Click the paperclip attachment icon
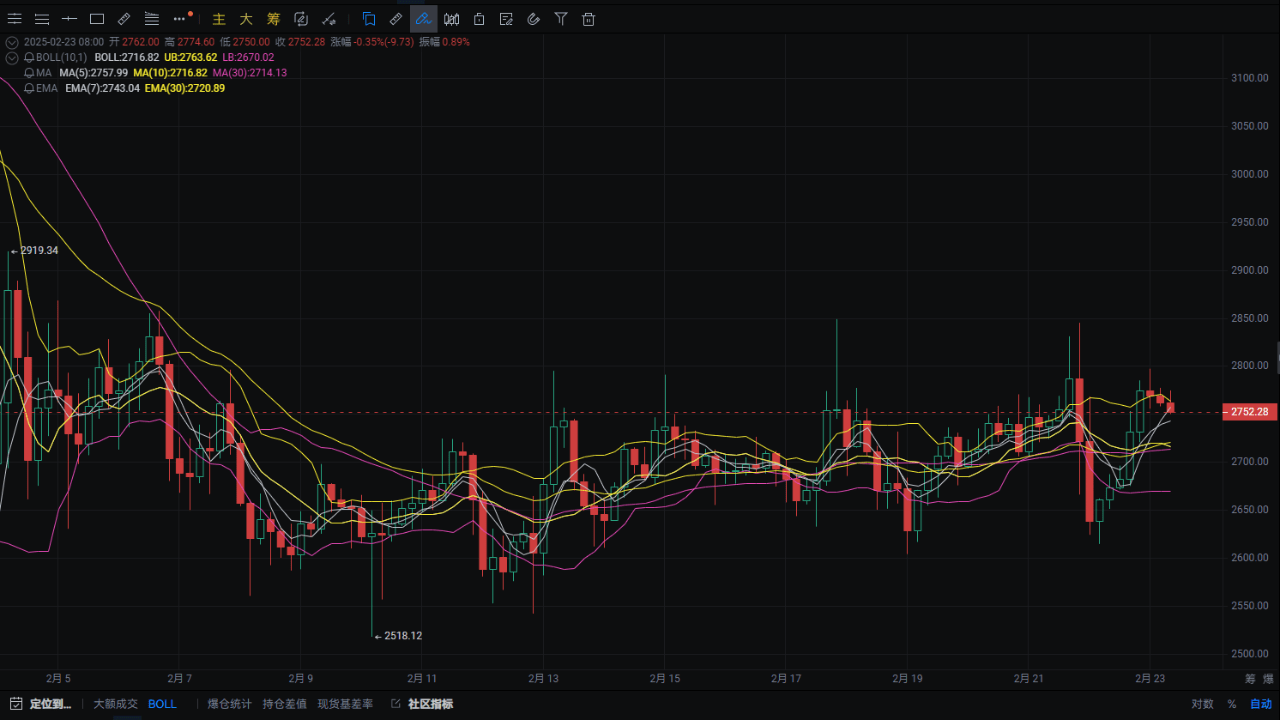The width and height of the screenshot is (1280, 720). tap(533, 19)
